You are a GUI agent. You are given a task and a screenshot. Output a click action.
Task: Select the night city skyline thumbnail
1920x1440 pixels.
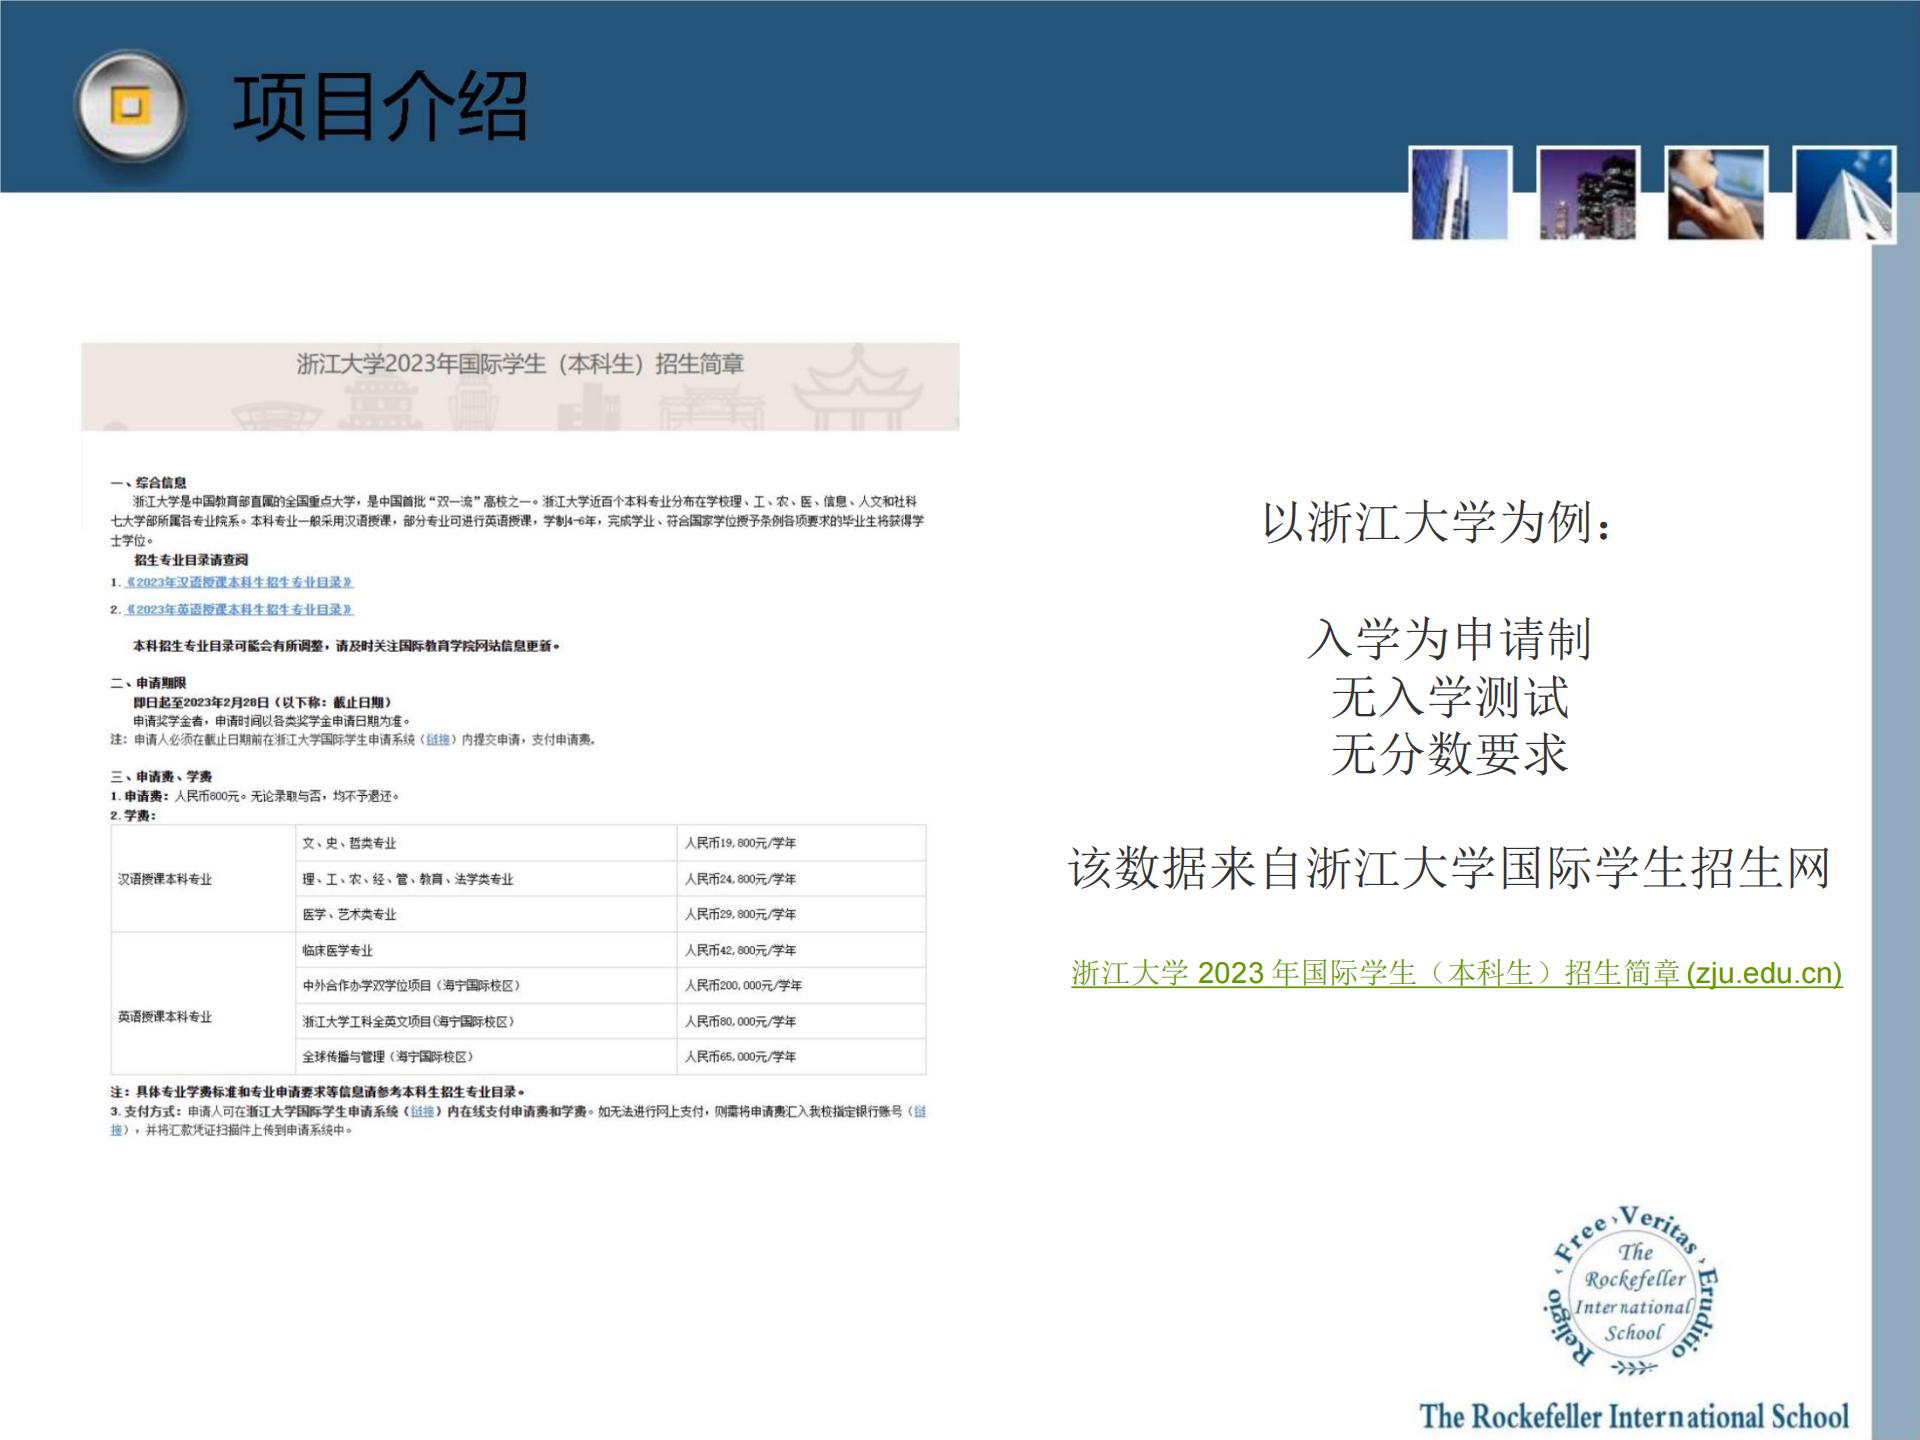coord(1588,193)
